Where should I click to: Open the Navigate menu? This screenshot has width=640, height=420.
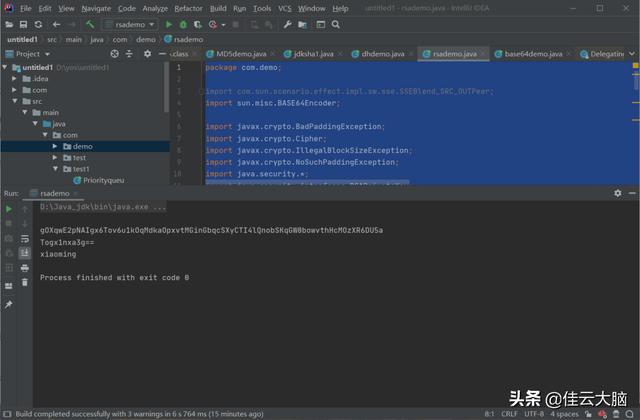point(96,8)
